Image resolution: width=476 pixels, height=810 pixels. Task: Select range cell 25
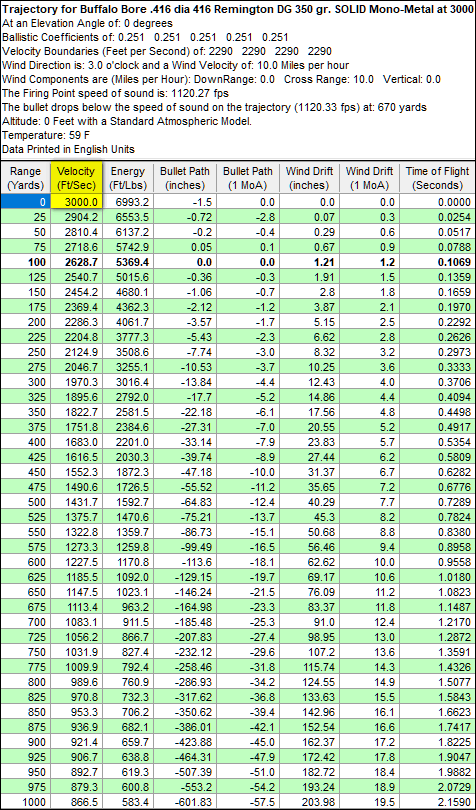click(x=25, y=218)
